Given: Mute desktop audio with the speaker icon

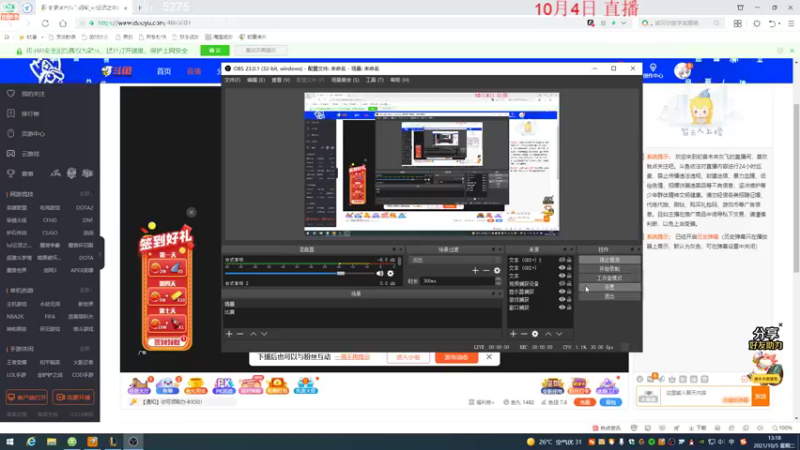Looking at the screenshot, I should point(380,273).
